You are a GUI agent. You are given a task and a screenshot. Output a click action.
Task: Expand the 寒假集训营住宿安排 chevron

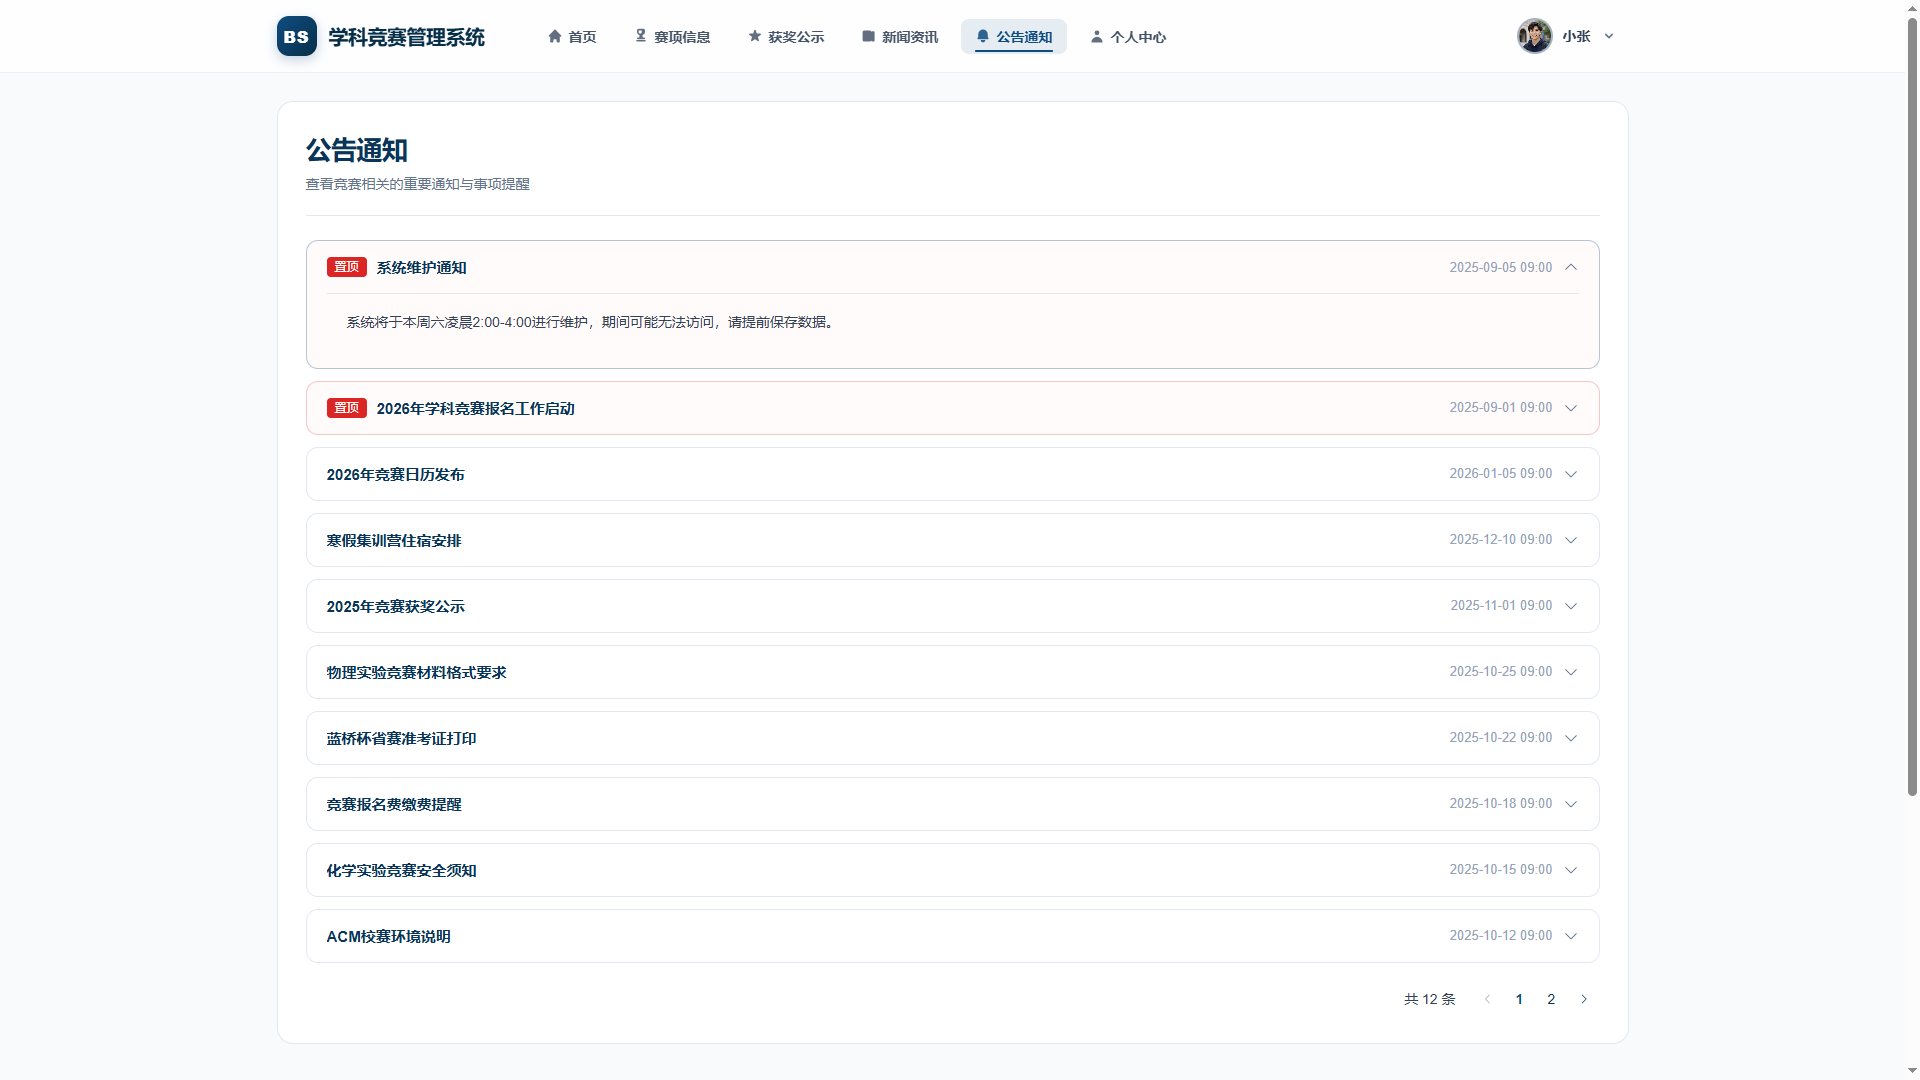click(1571, 540)
